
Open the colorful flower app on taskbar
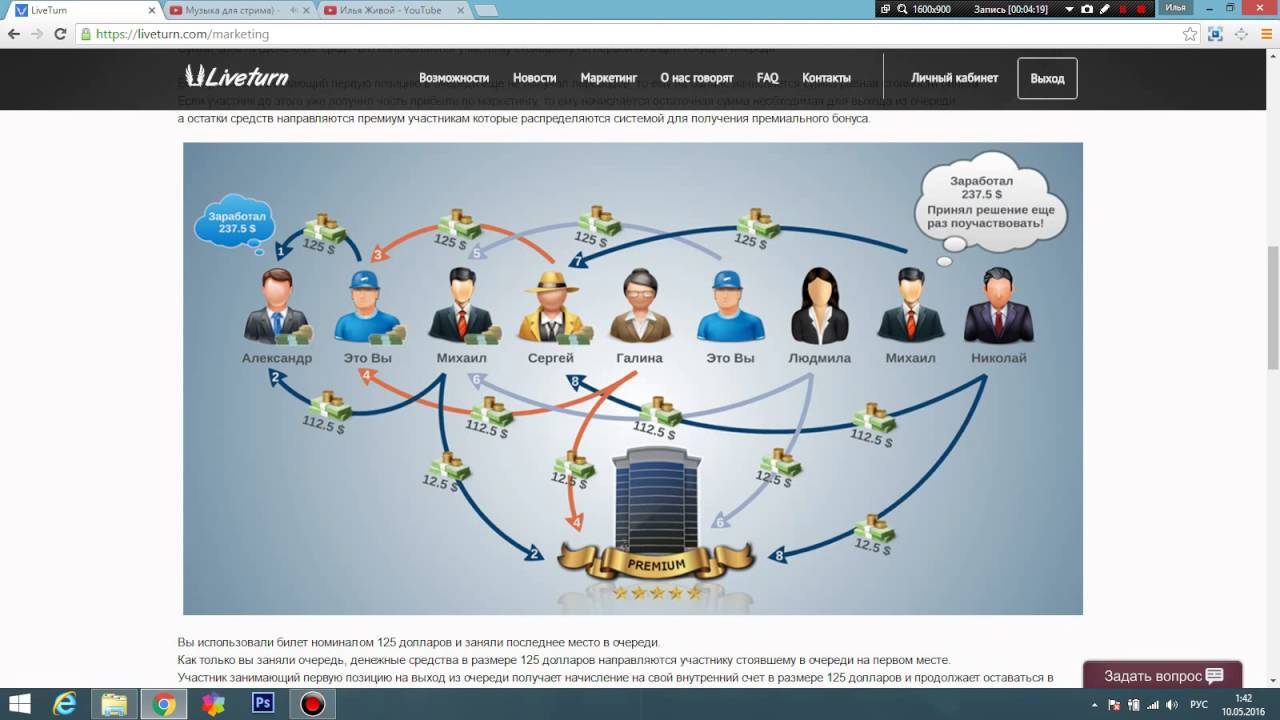click(x=213, y=704)
